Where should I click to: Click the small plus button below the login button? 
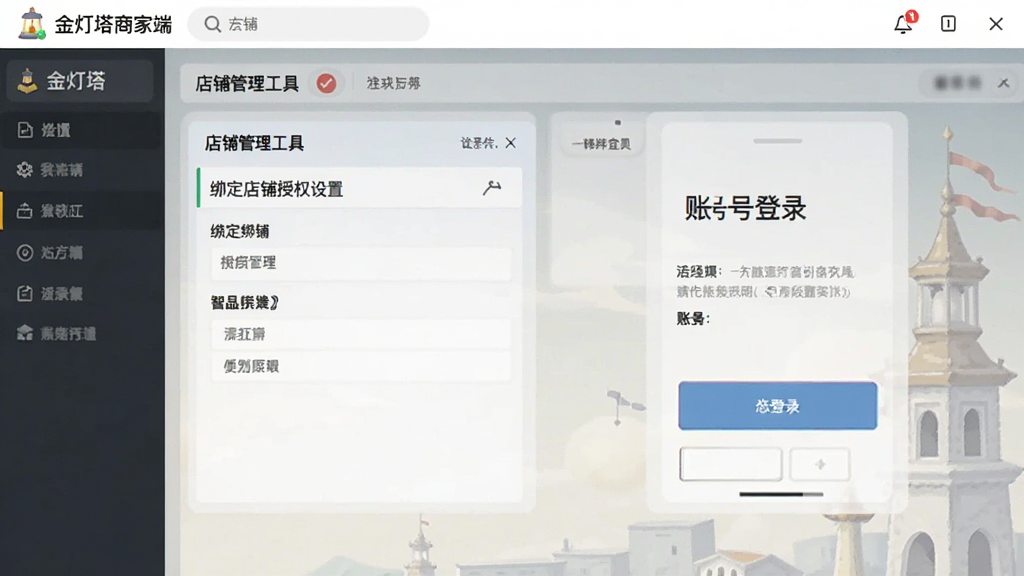pos(820,464)
